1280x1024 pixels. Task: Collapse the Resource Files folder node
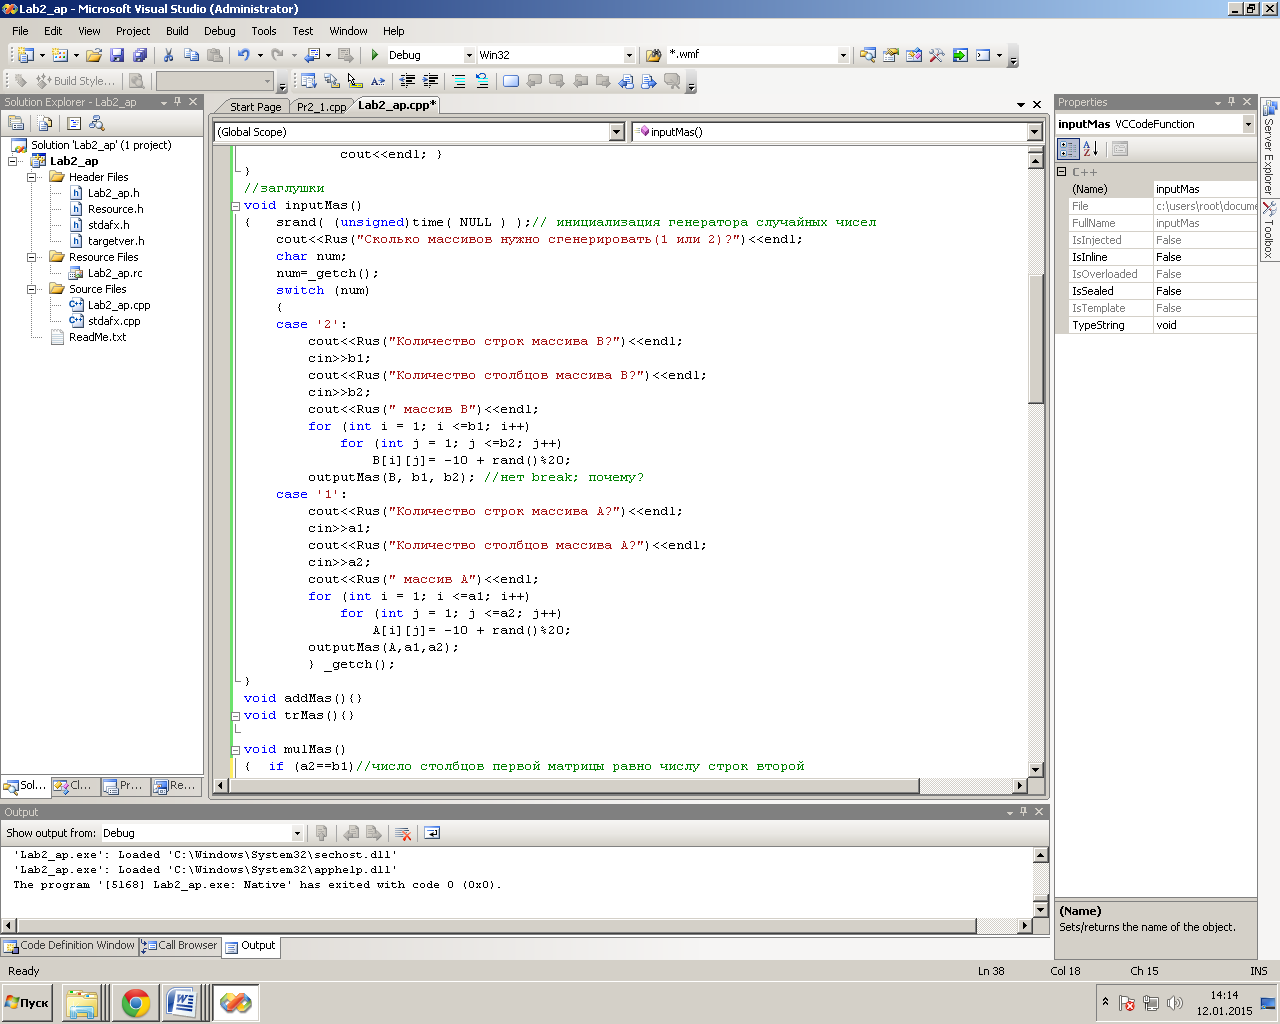[x=32, y=257]
